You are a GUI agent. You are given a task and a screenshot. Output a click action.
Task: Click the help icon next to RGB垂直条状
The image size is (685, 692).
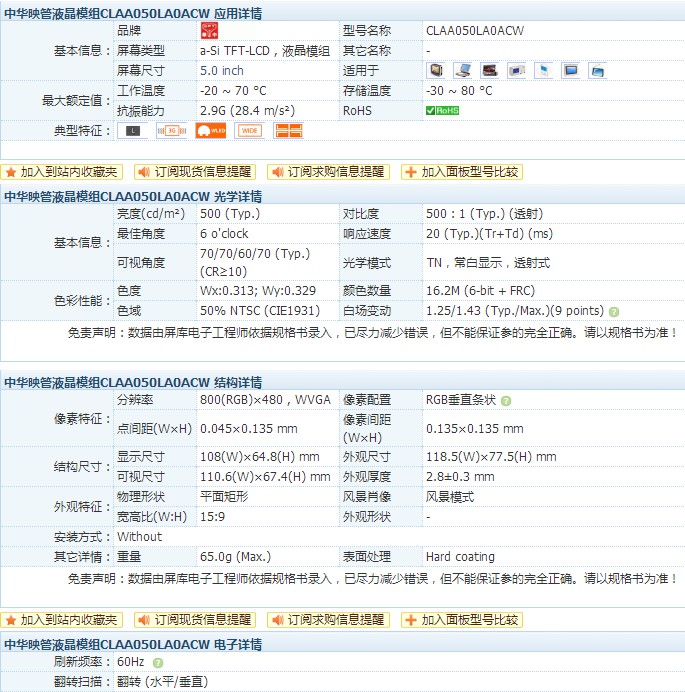(506, 401)
